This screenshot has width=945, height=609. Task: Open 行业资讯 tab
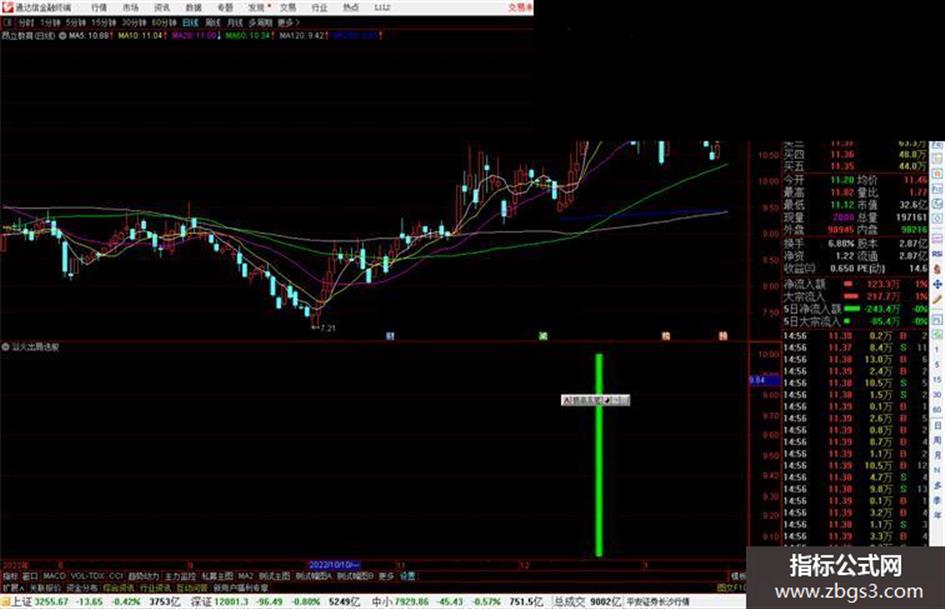tap(155, 587)
